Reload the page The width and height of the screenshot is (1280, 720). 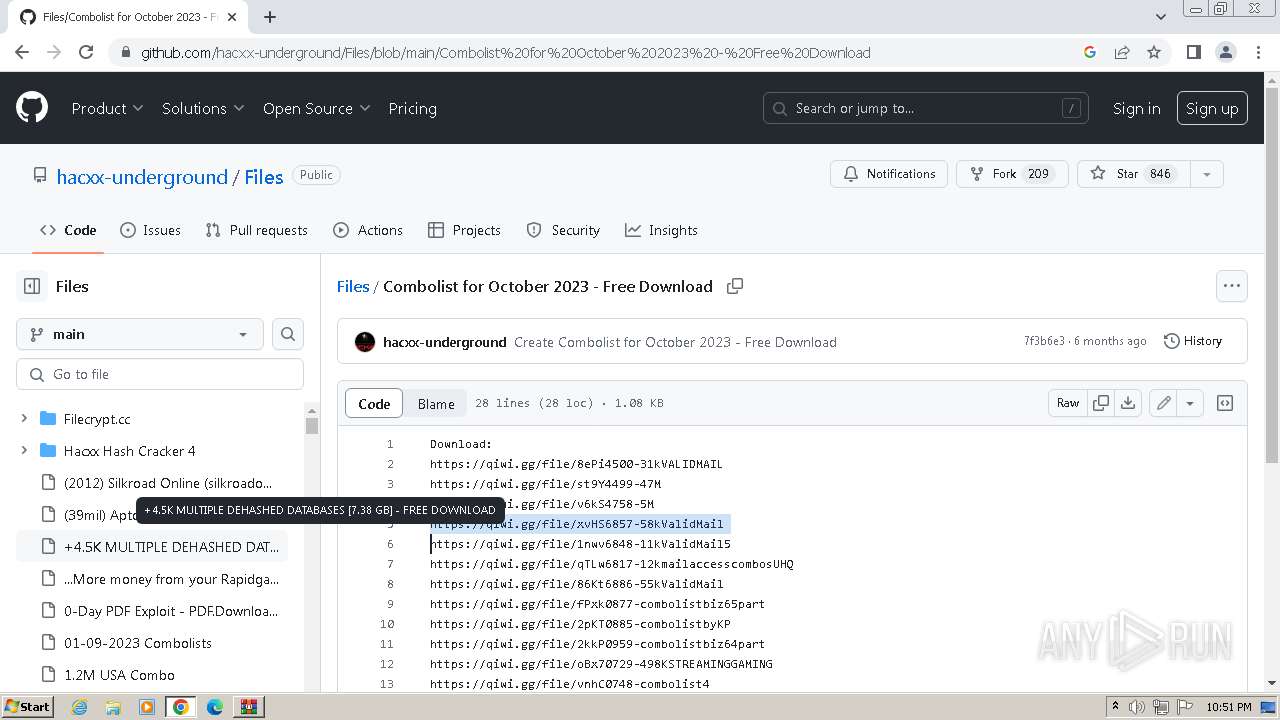pos(86,52)
